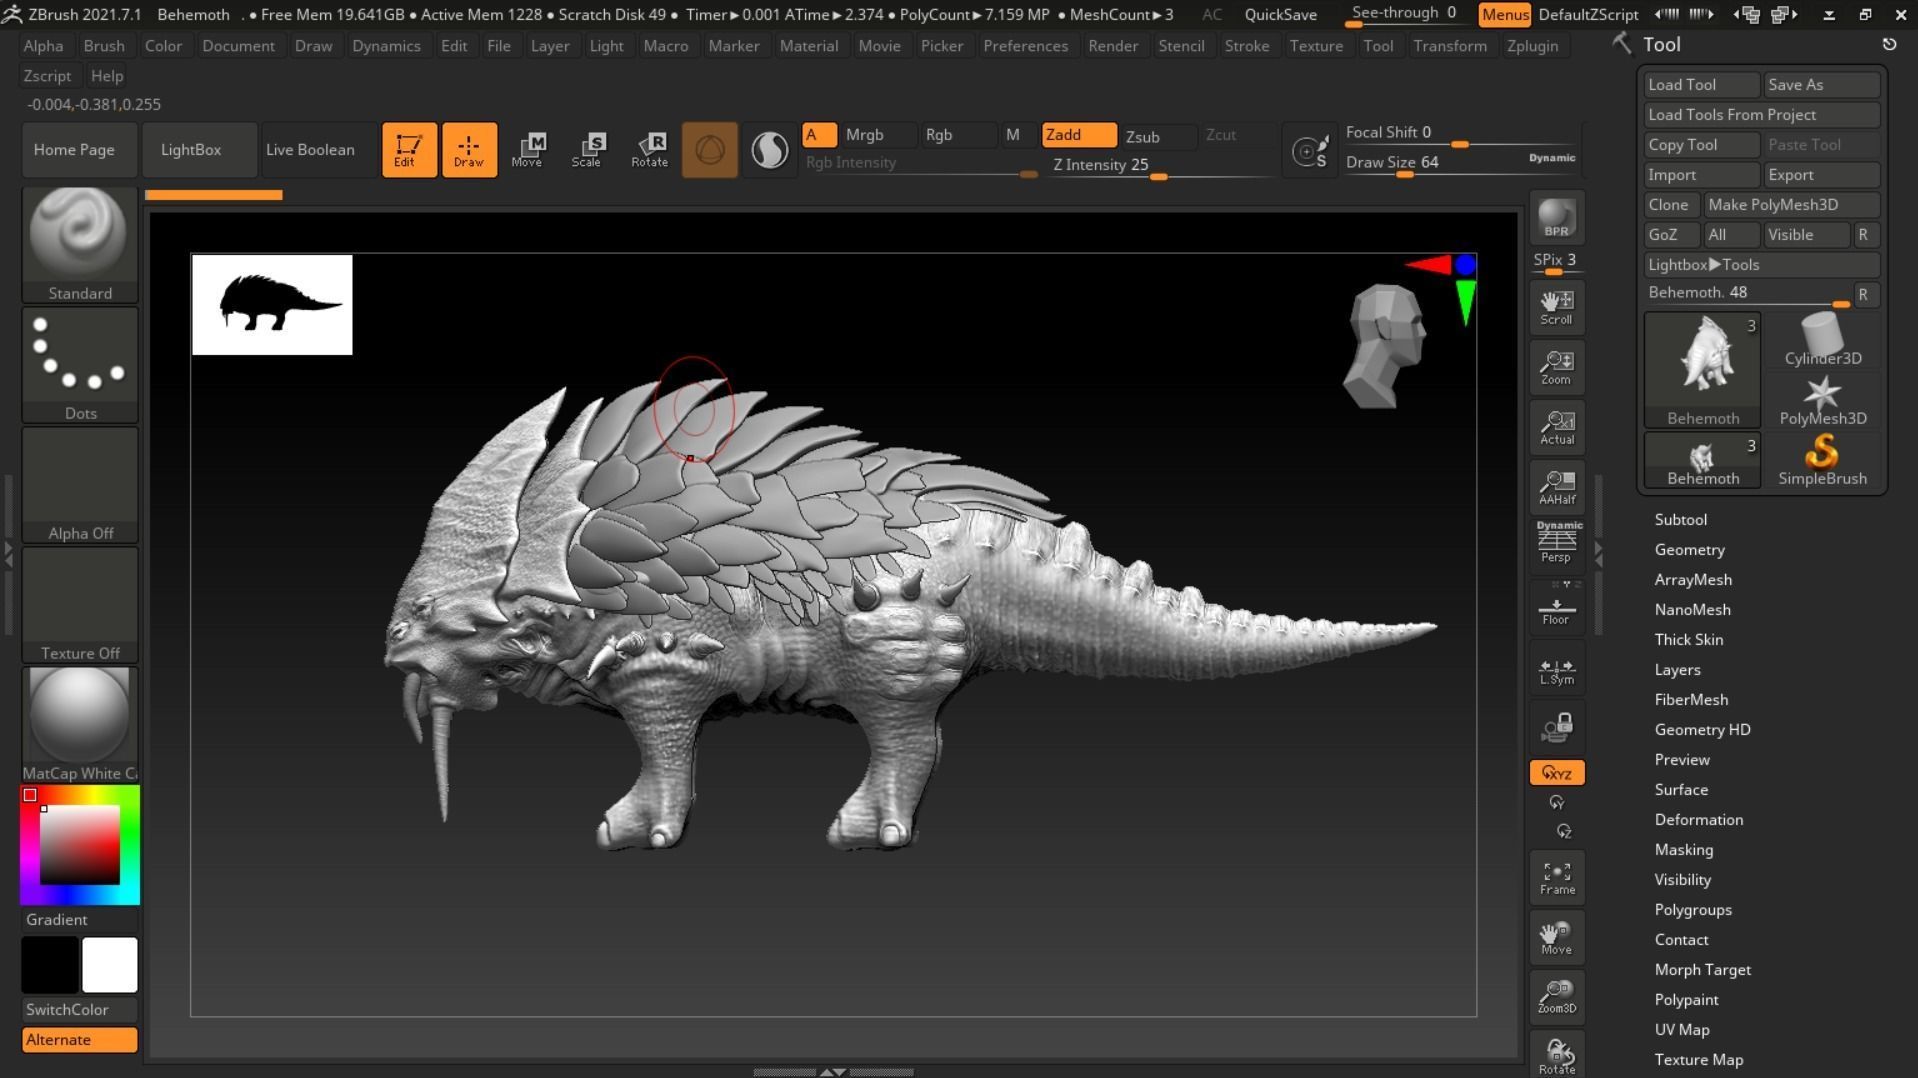This screenshot has width=1918, height=1078.
Task: Click the AAHalf icon
Action: pos(1556,487)
